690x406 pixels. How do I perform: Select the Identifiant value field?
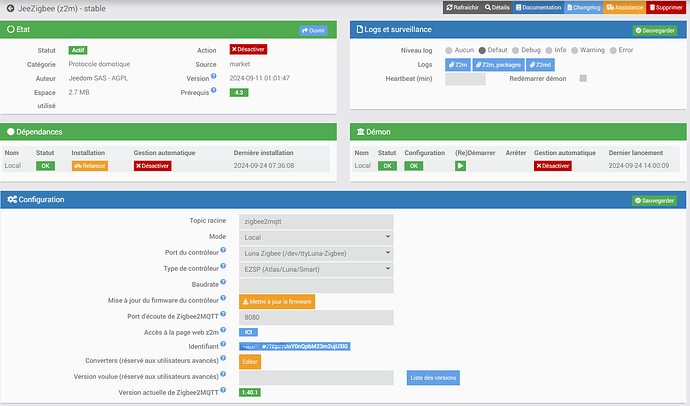coord(295,347)
